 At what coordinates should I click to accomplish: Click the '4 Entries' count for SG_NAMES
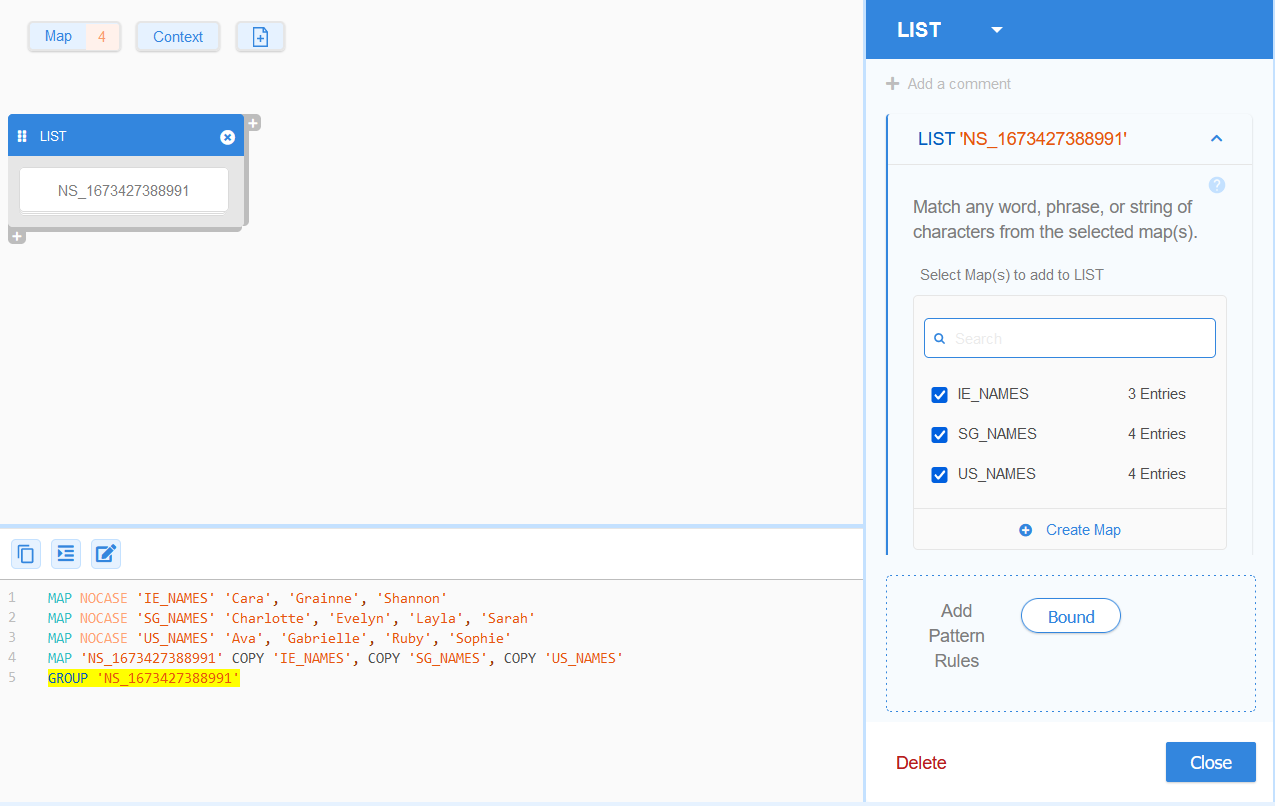pos(1157,434)
